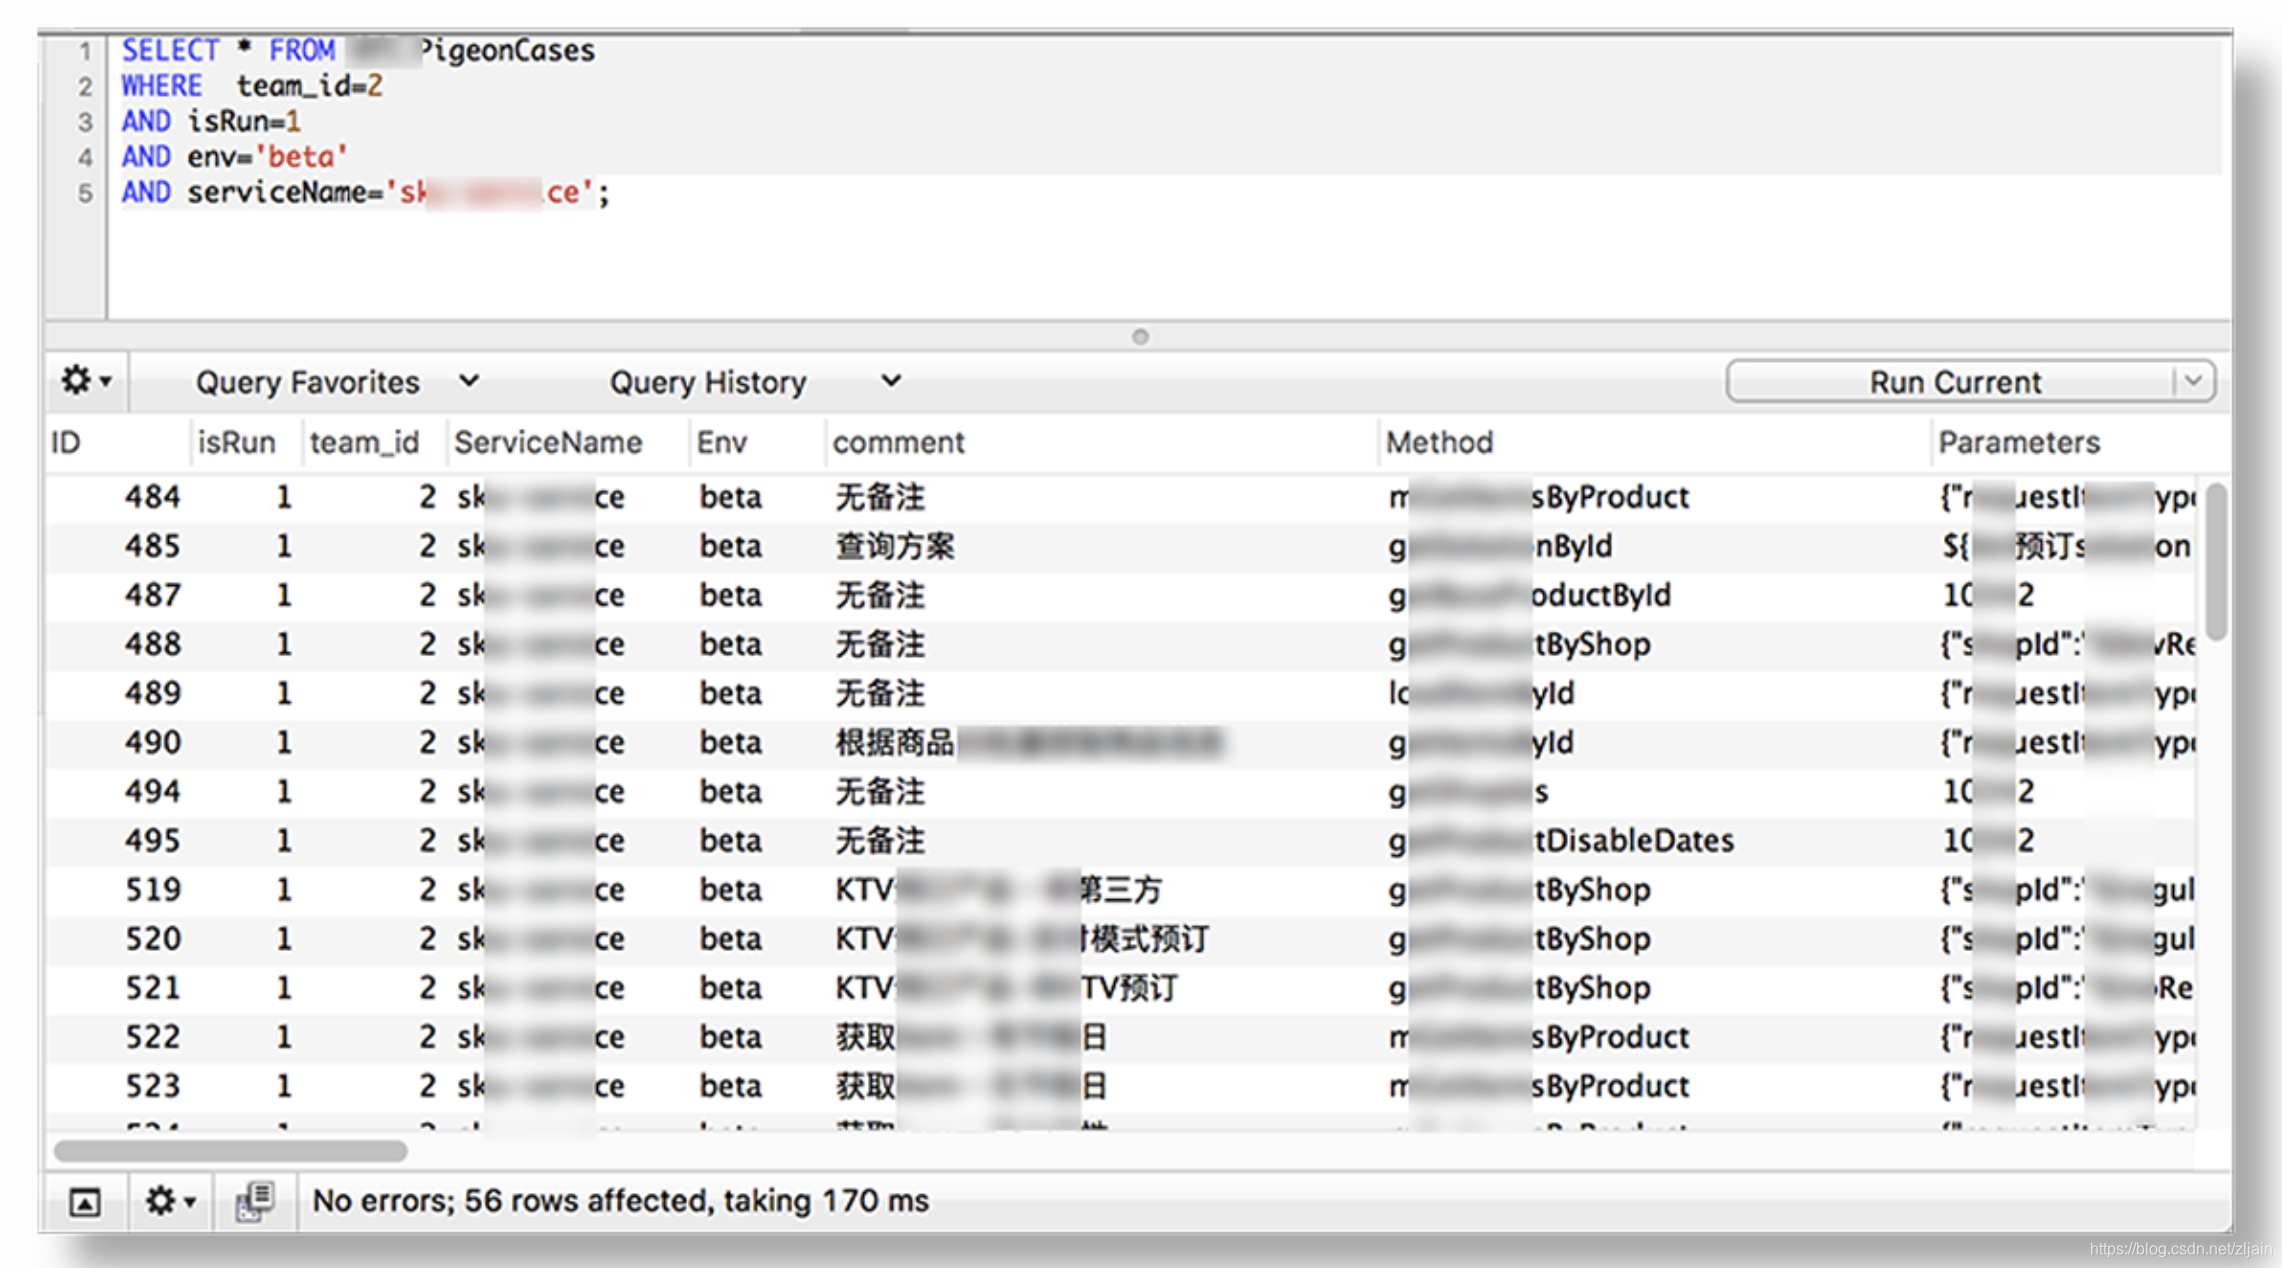This screenshot has width=2282, height=1268.
Task: Sort by the isRun column header
Action: [x=246, y=442]
